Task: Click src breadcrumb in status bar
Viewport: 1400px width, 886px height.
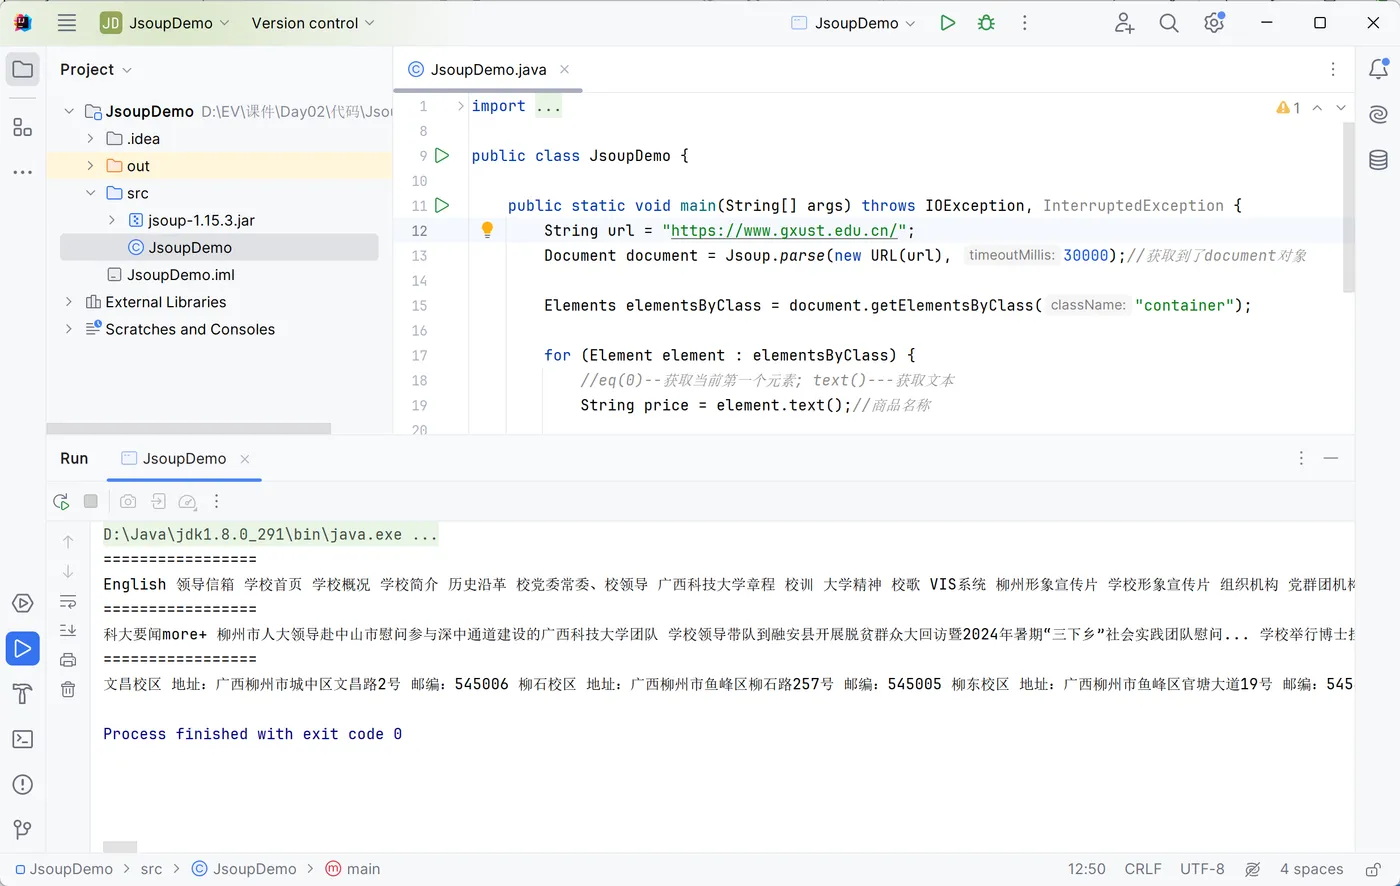Action: (151, 869)
